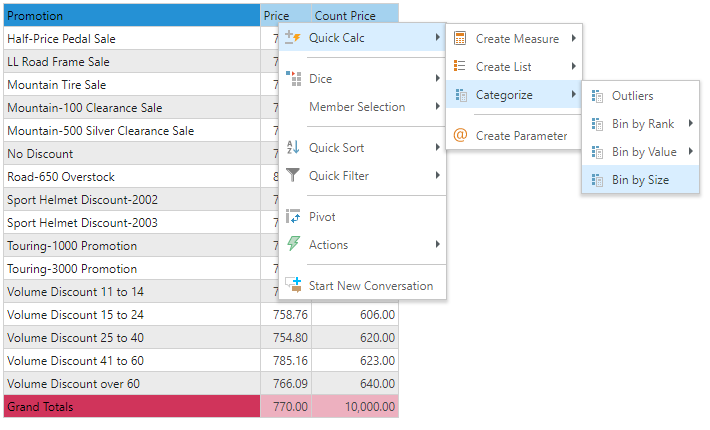Expand the Member Selection submenu arrow
The width and height of the screenshot is (710, 430).
[437, 107]
